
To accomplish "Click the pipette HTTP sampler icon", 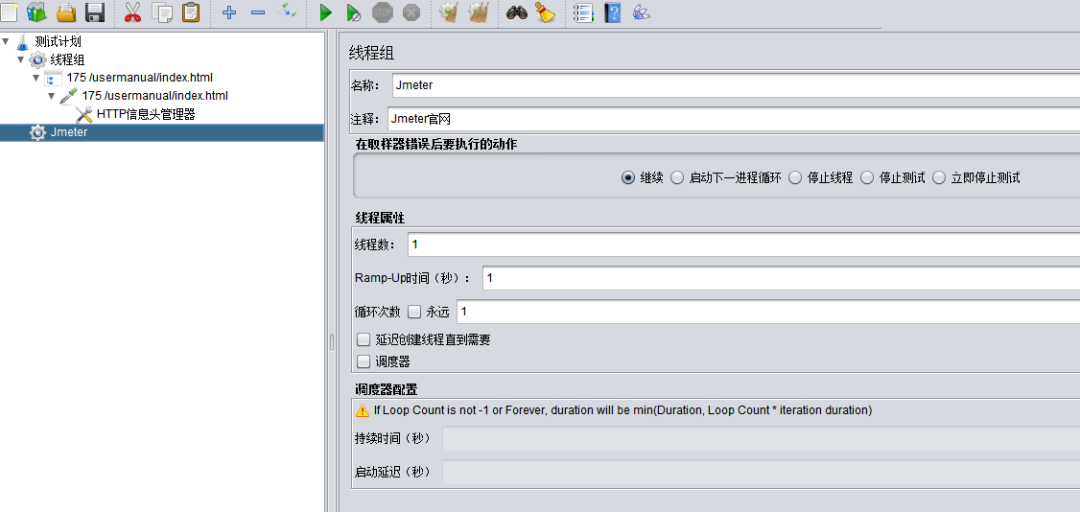I will pyautogui.click(x=69, y=96).
